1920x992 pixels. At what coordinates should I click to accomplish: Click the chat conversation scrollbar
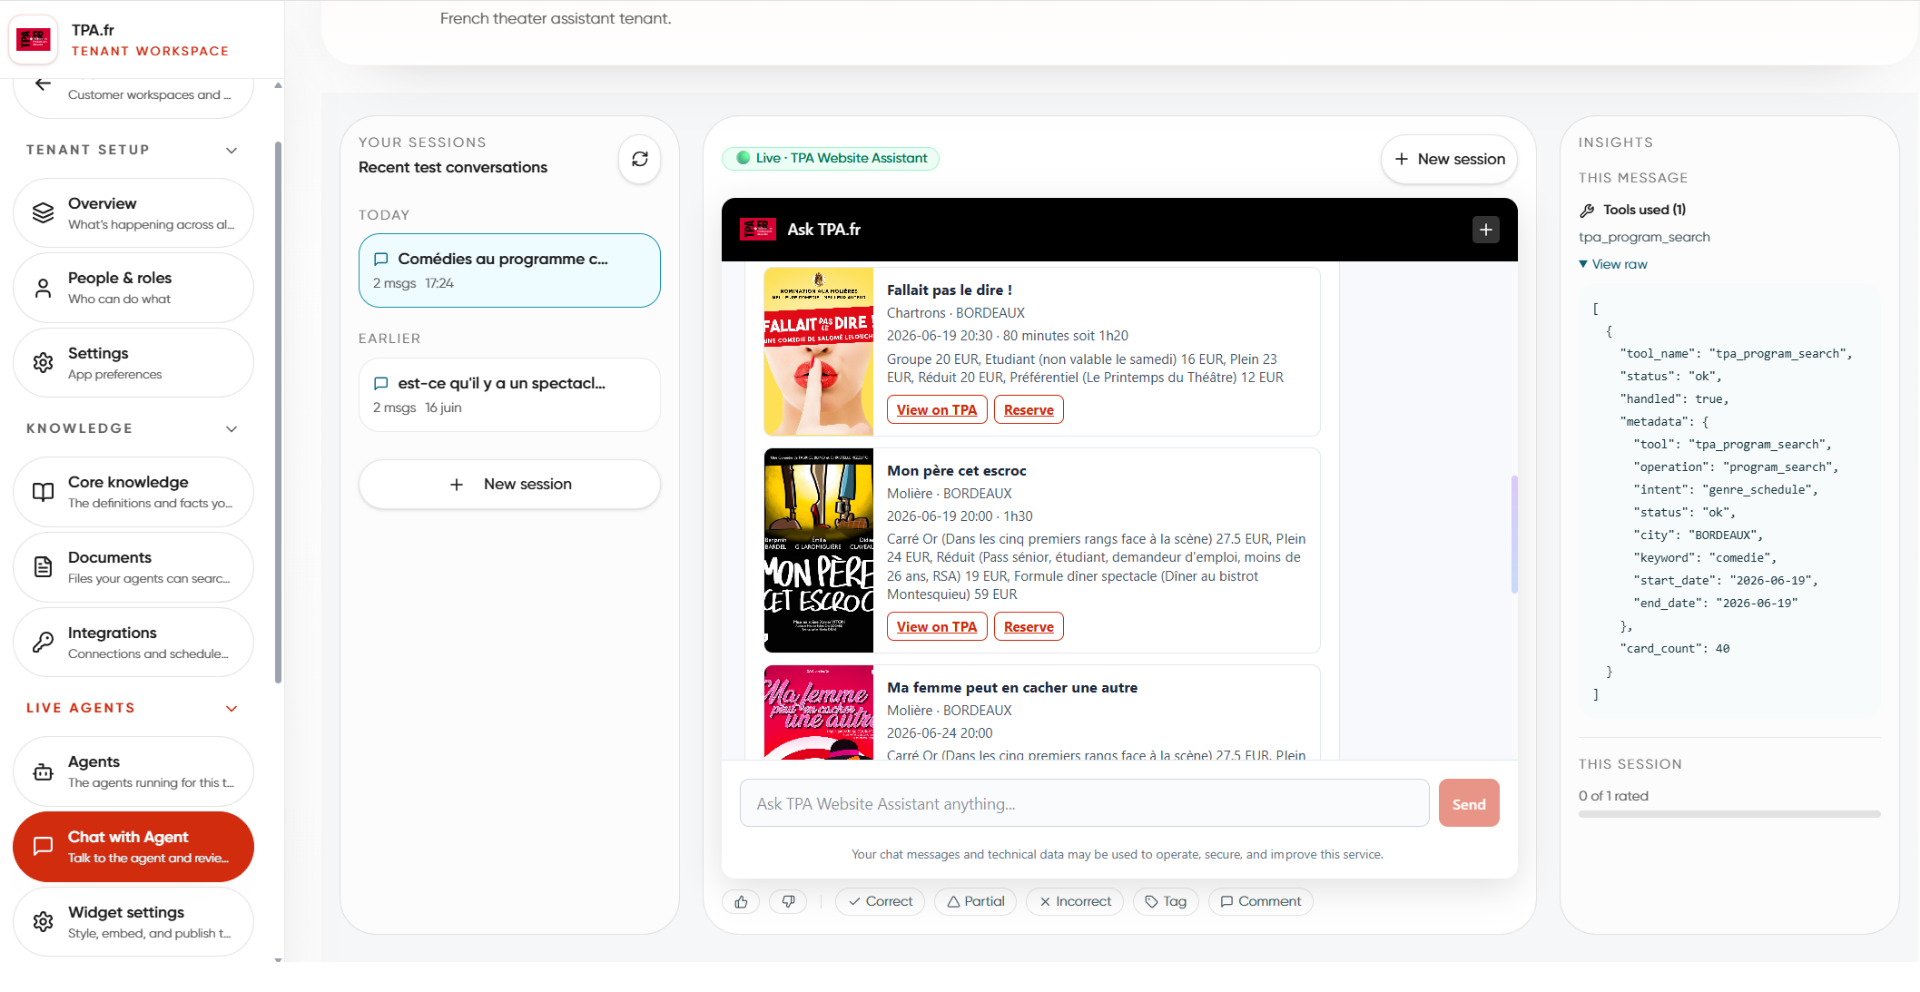pyautogui.click(x=1514, y=535)
